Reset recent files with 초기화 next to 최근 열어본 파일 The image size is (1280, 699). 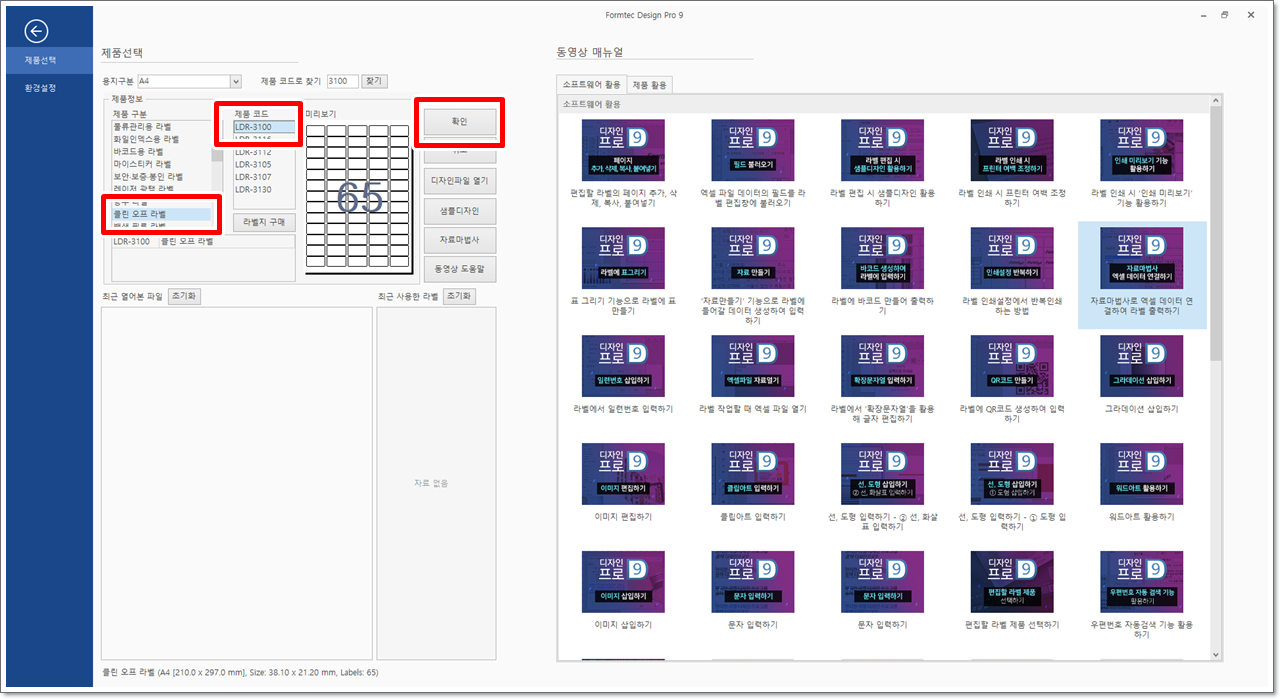pos(184,296)
